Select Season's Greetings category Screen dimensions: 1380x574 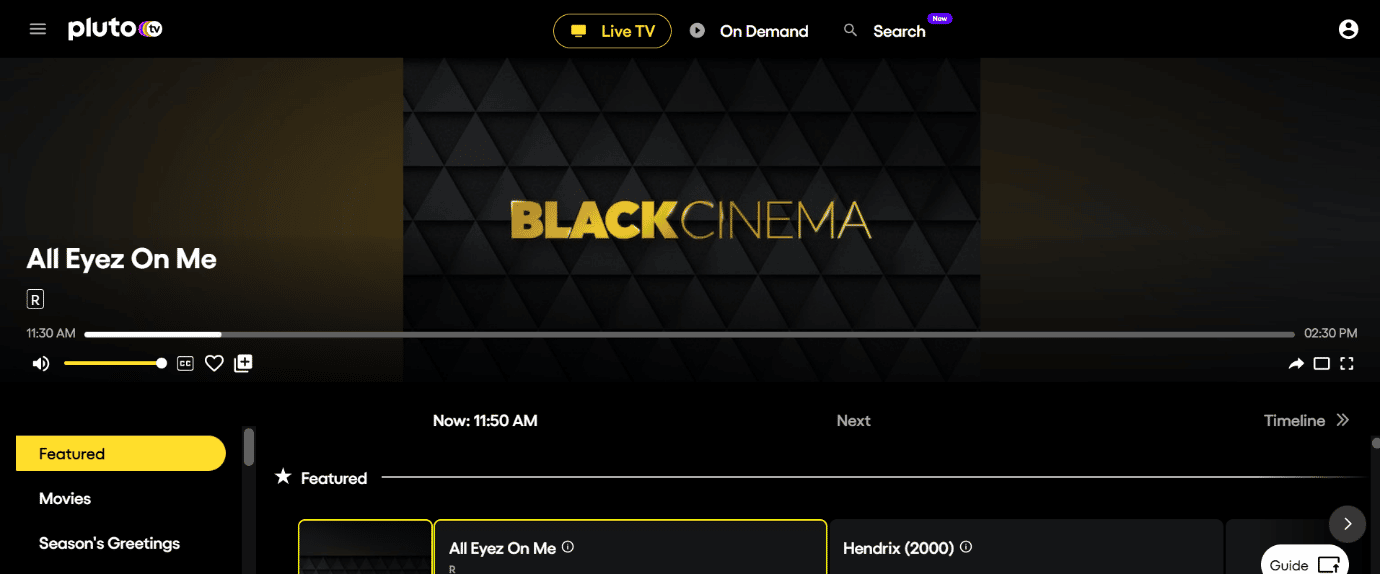(109, 543)
